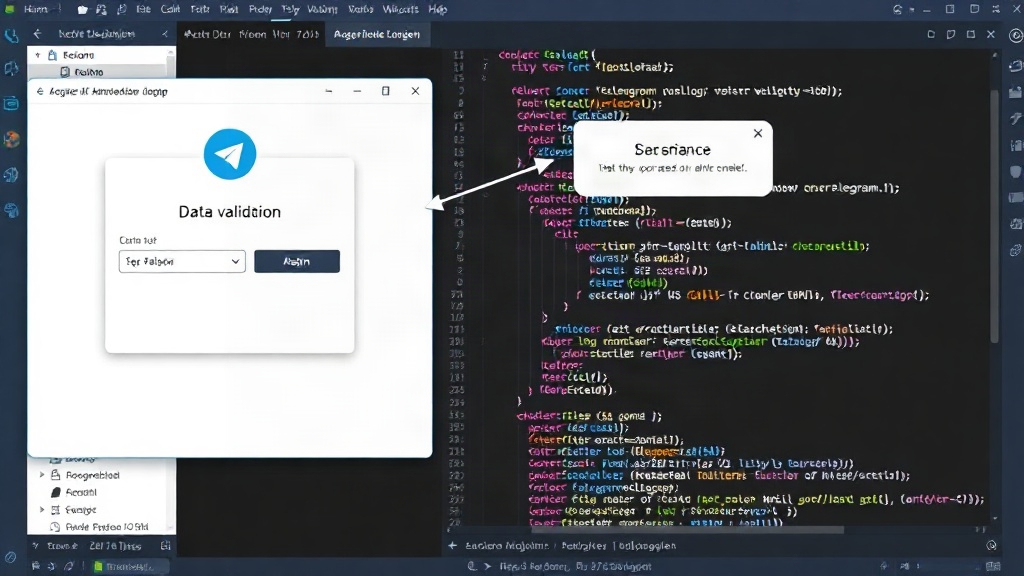This screenshot has height=576, width=1024.
Task: Click the clock icon beside Fade Frafoo row
Action: click(x=56, y=526)
